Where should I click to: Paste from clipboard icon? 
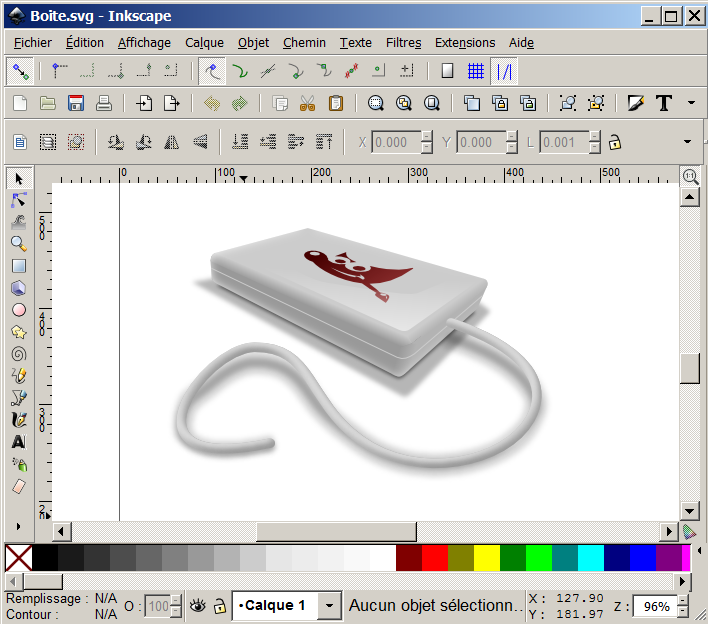[335, 103]
